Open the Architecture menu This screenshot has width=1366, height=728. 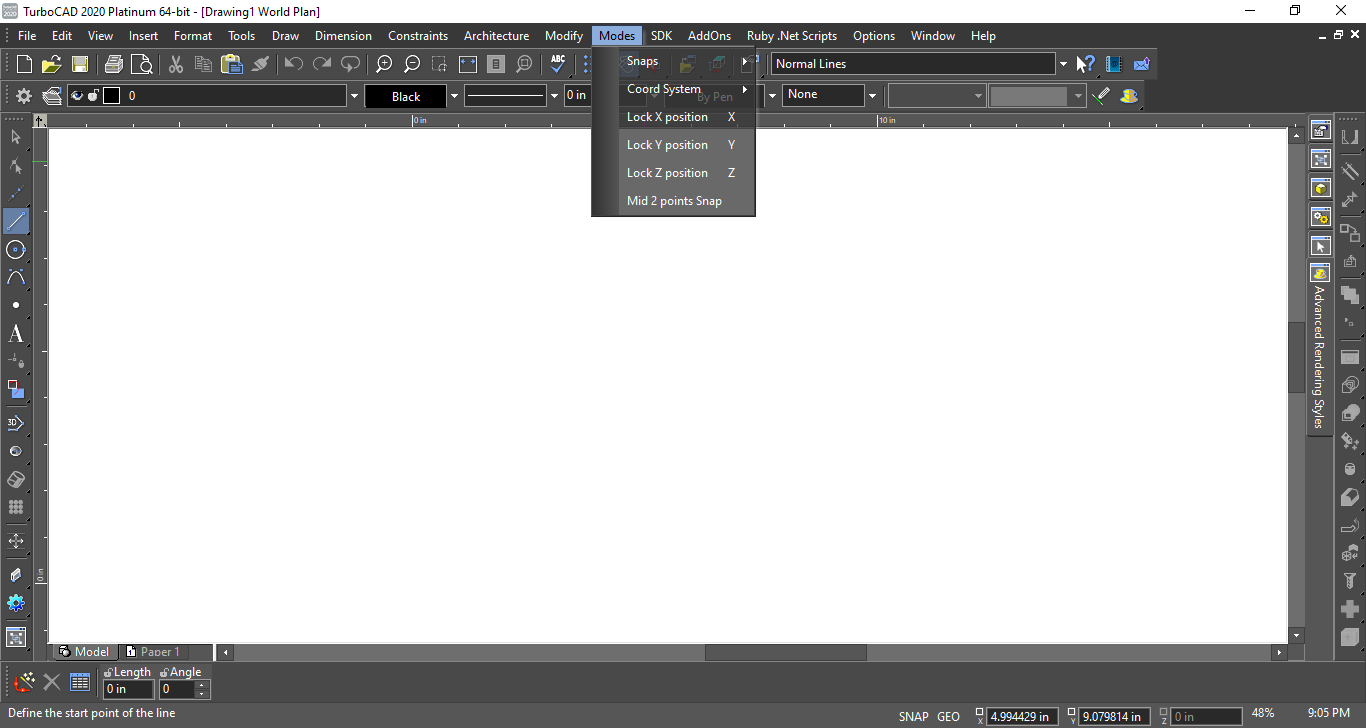496,36
